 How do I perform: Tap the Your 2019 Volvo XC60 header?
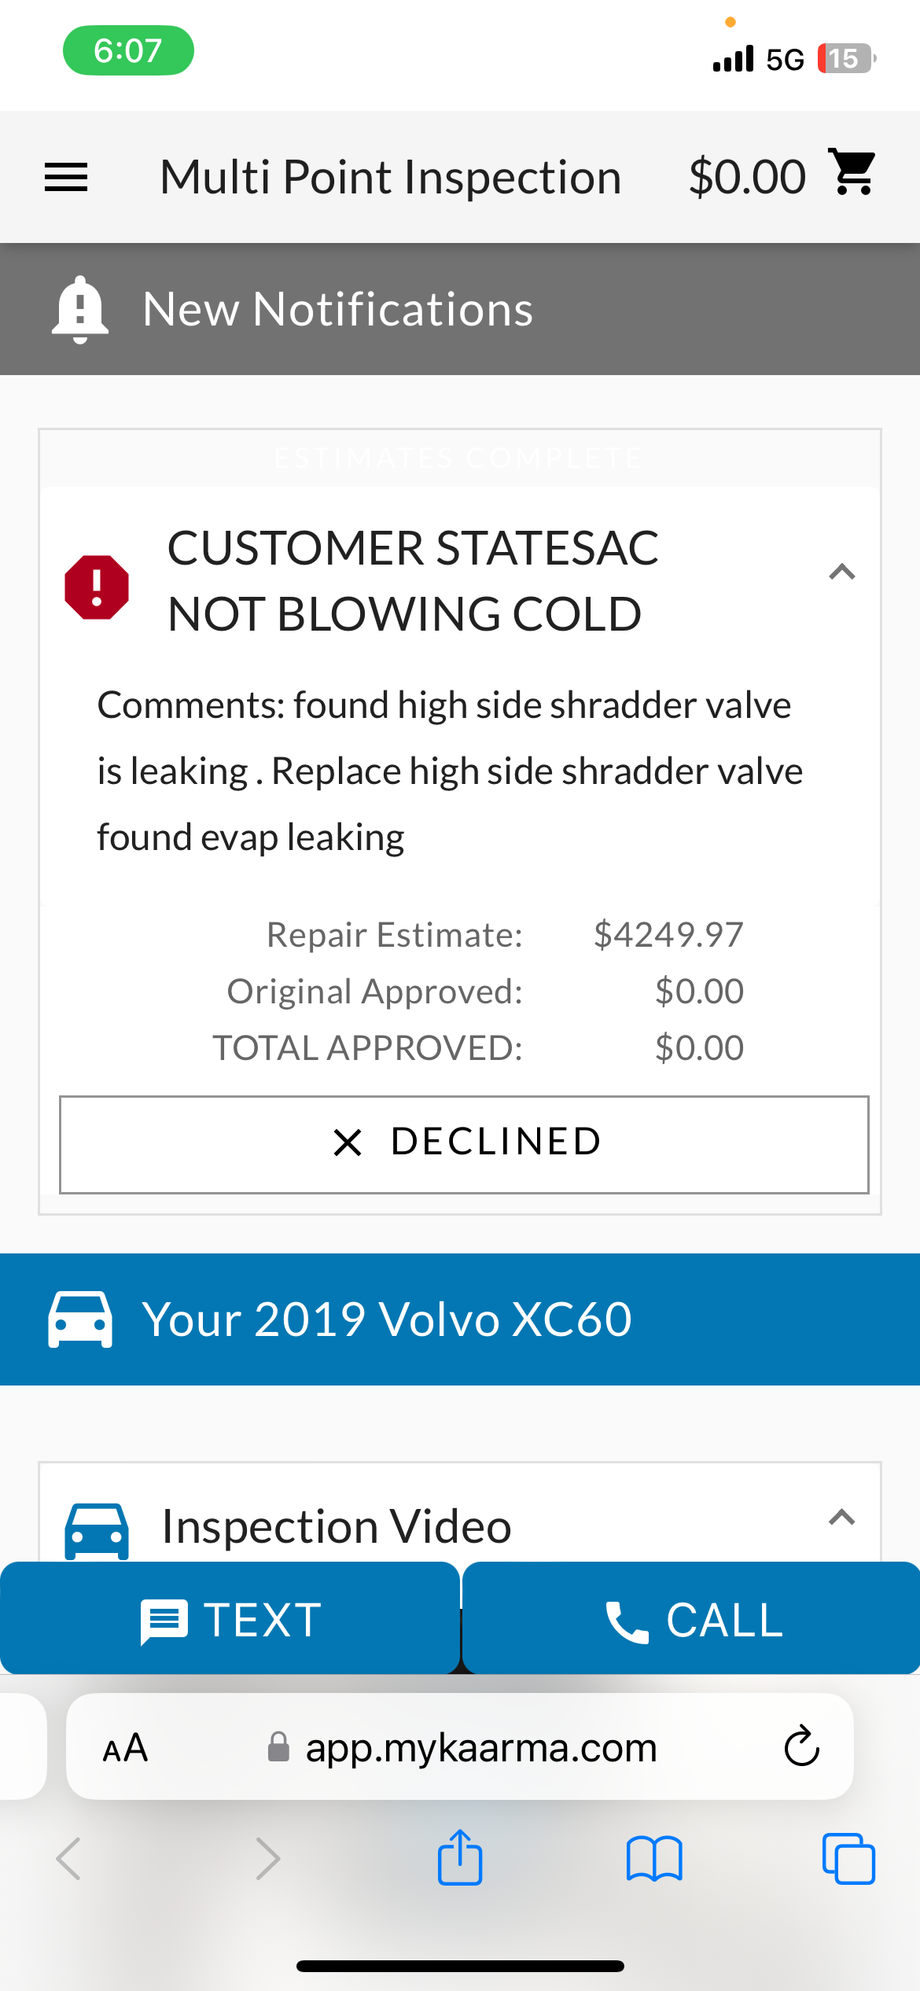[x=387, y=1319]
